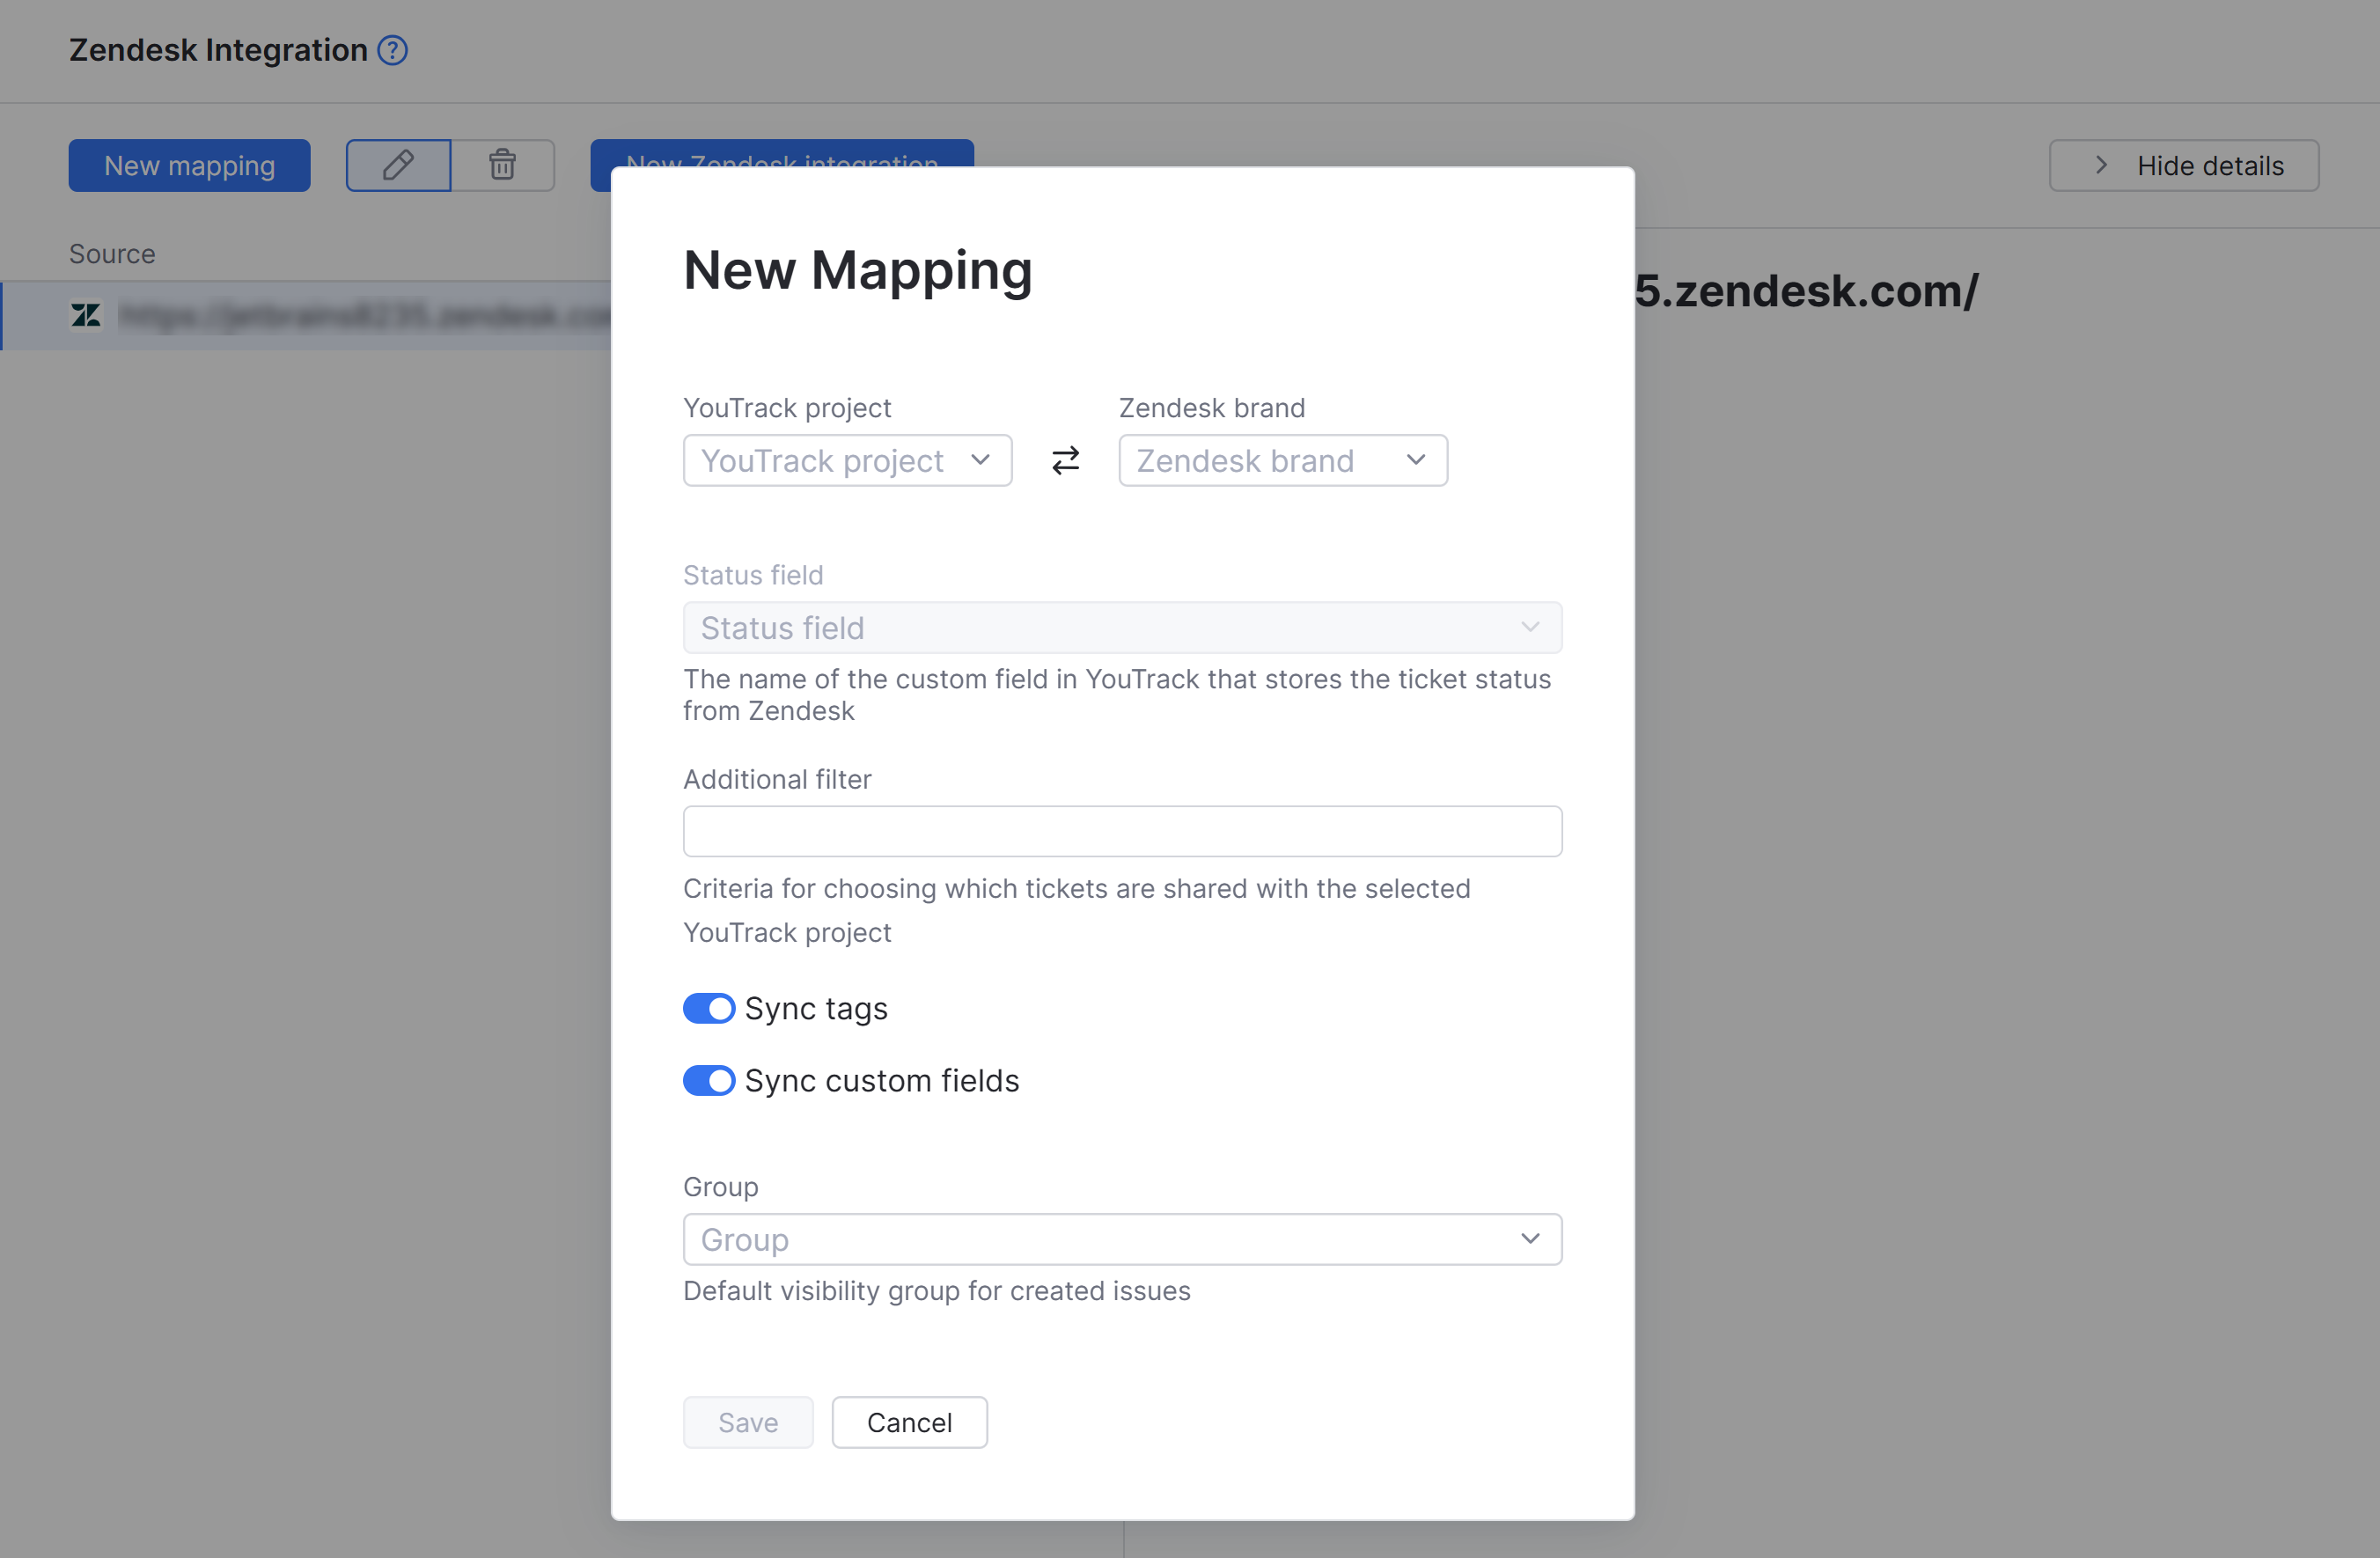This screenshot has width=2380, height=1558.
Task: Open the Zendesk brand dropdown
Action: click(1283, 460)
